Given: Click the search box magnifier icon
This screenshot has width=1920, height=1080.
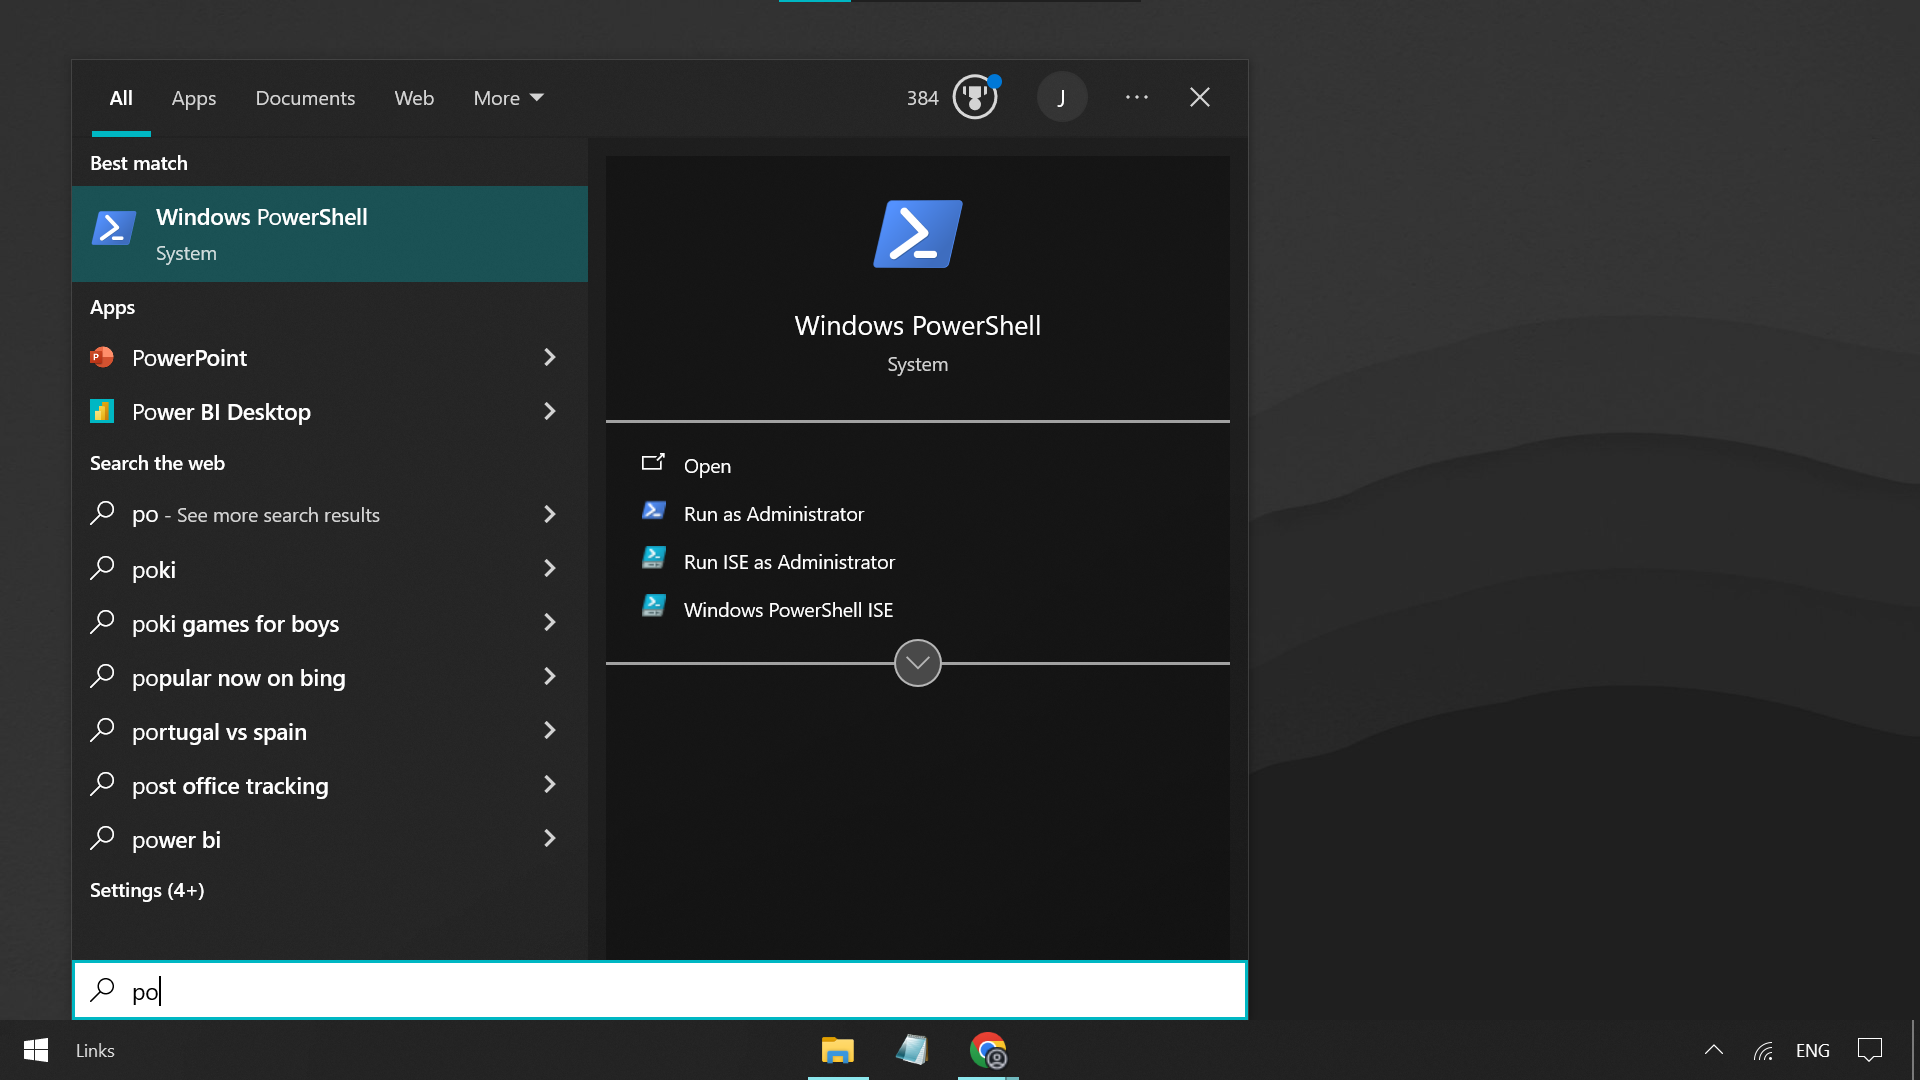Looking at the screenshot, I should point(102,990).
